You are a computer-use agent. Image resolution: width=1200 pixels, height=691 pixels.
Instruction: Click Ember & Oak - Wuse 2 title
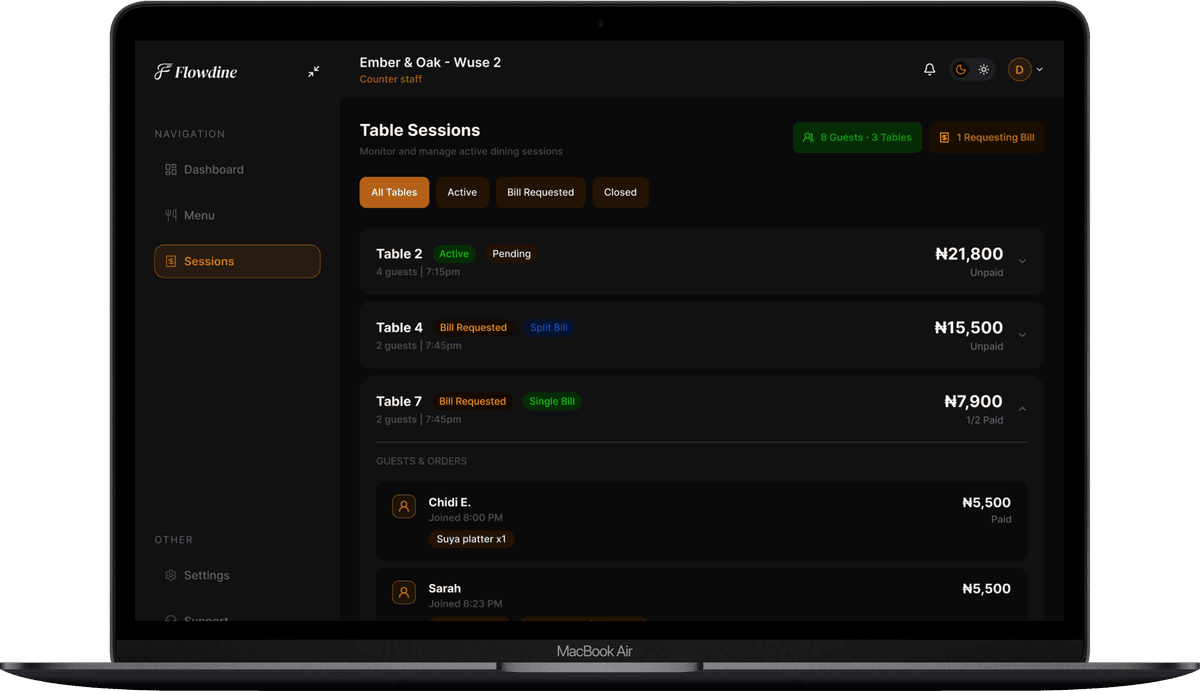tap(430, 62)
